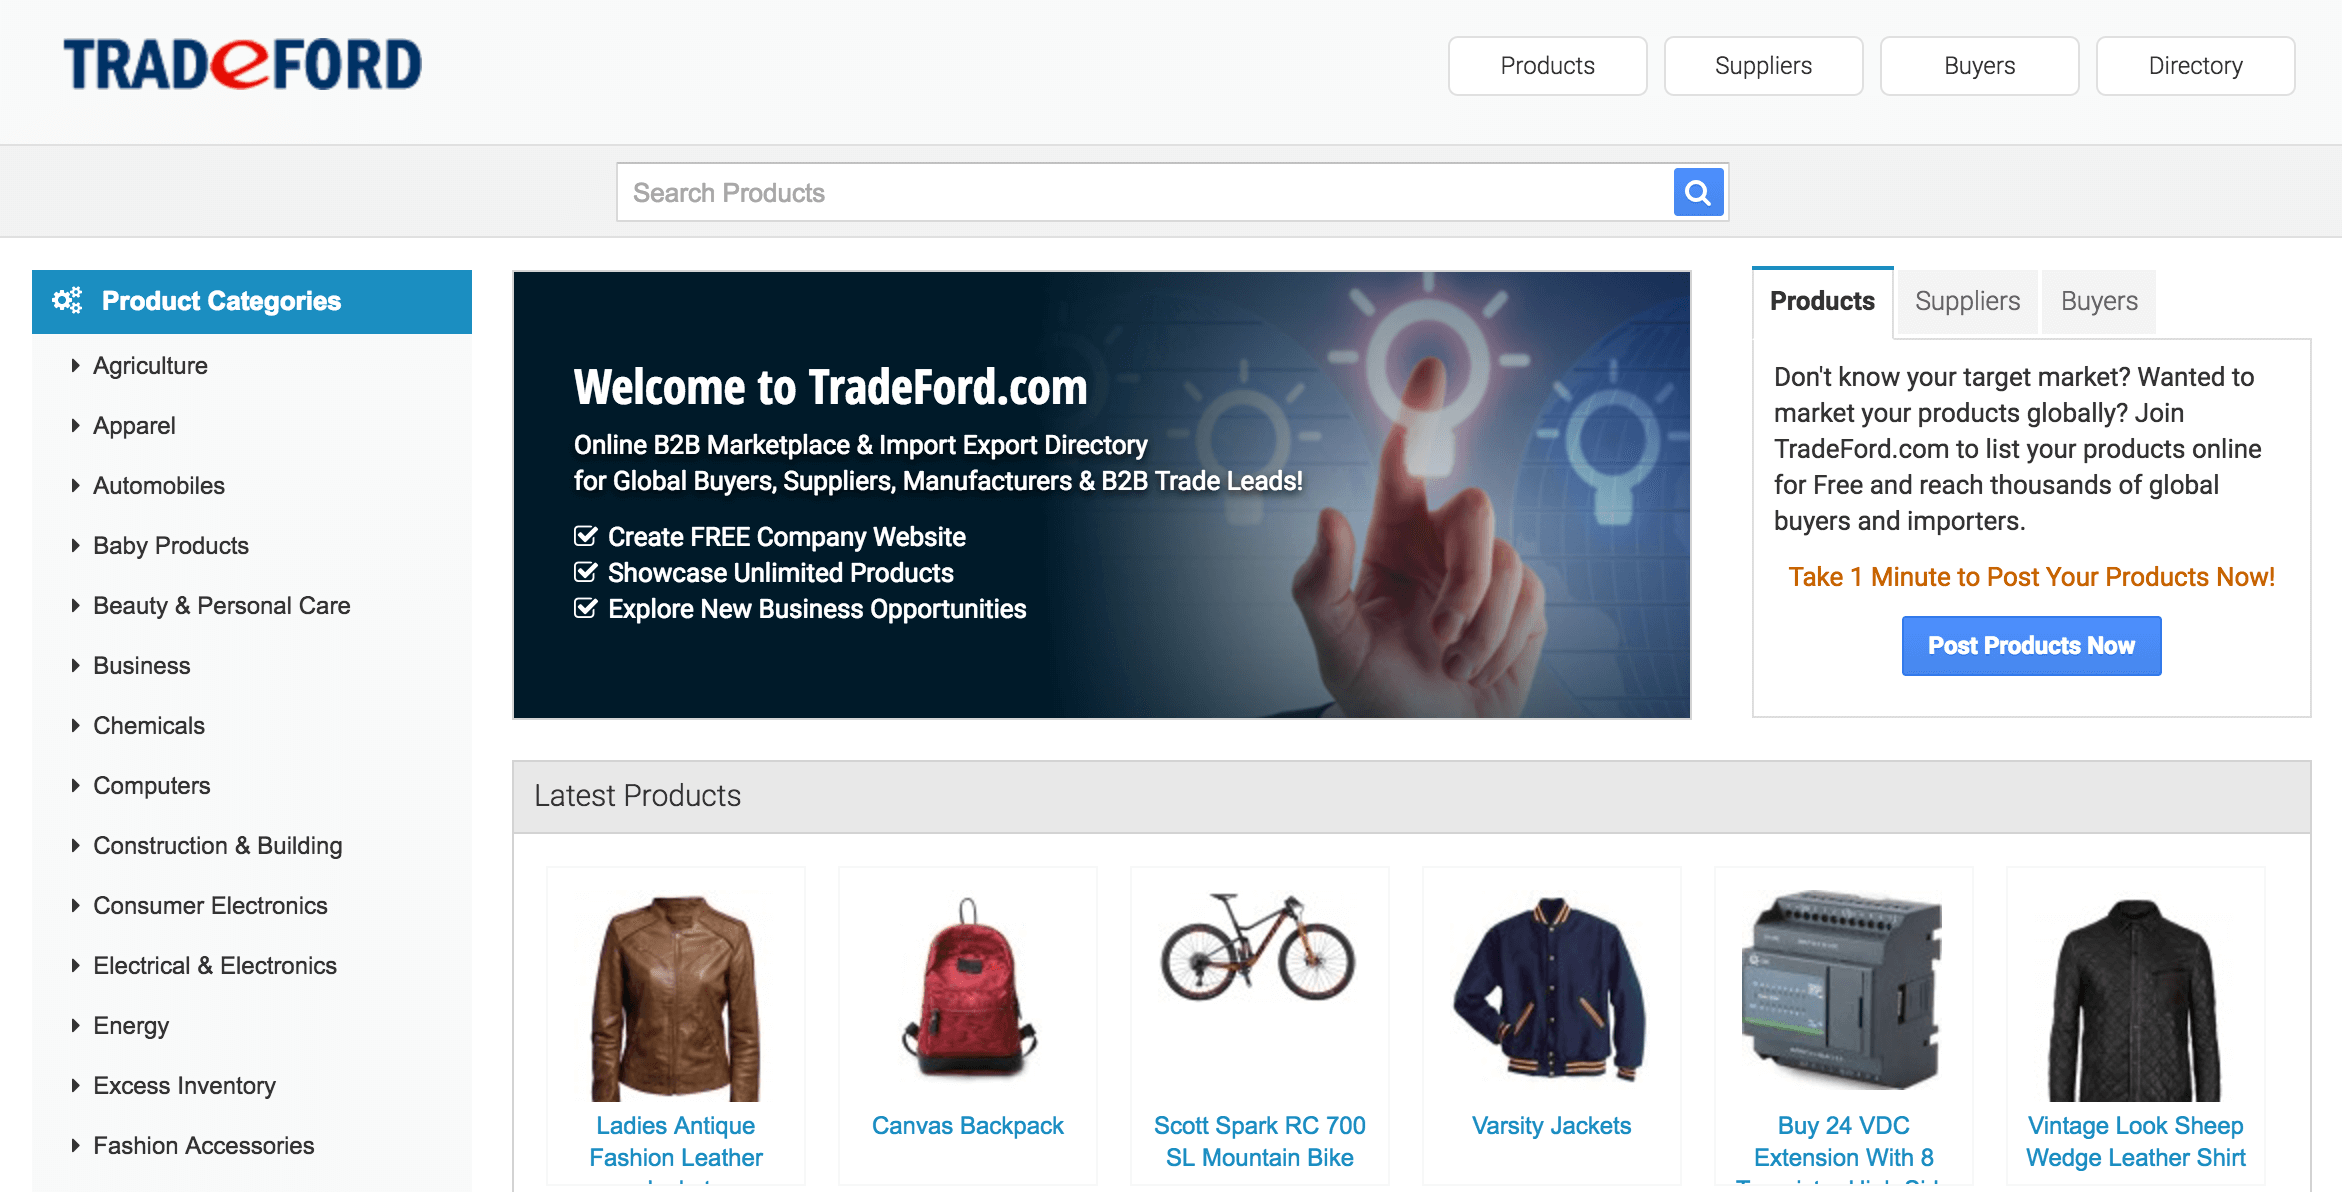Viewport: 2342px width, 1192px height.
Task: Click the Buyers navigation menu item
Action: (1979, 64)
